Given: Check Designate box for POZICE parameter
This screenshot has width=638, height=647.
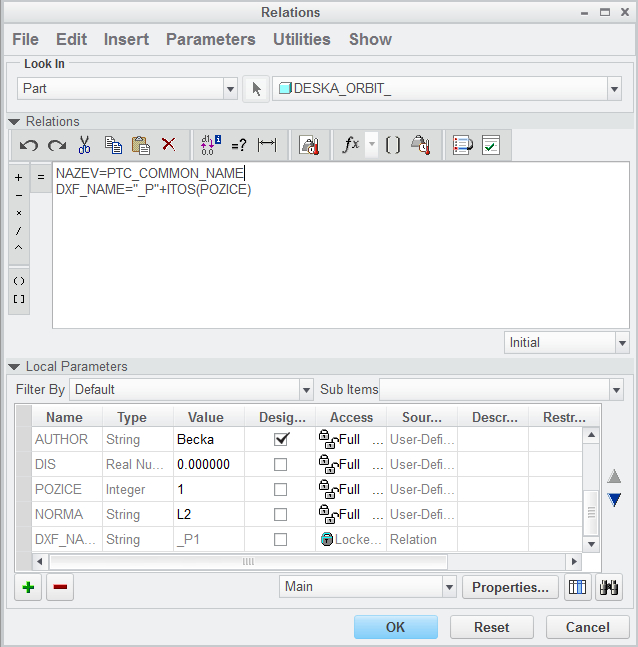Looking at the screenshot, I should point(281,489).
